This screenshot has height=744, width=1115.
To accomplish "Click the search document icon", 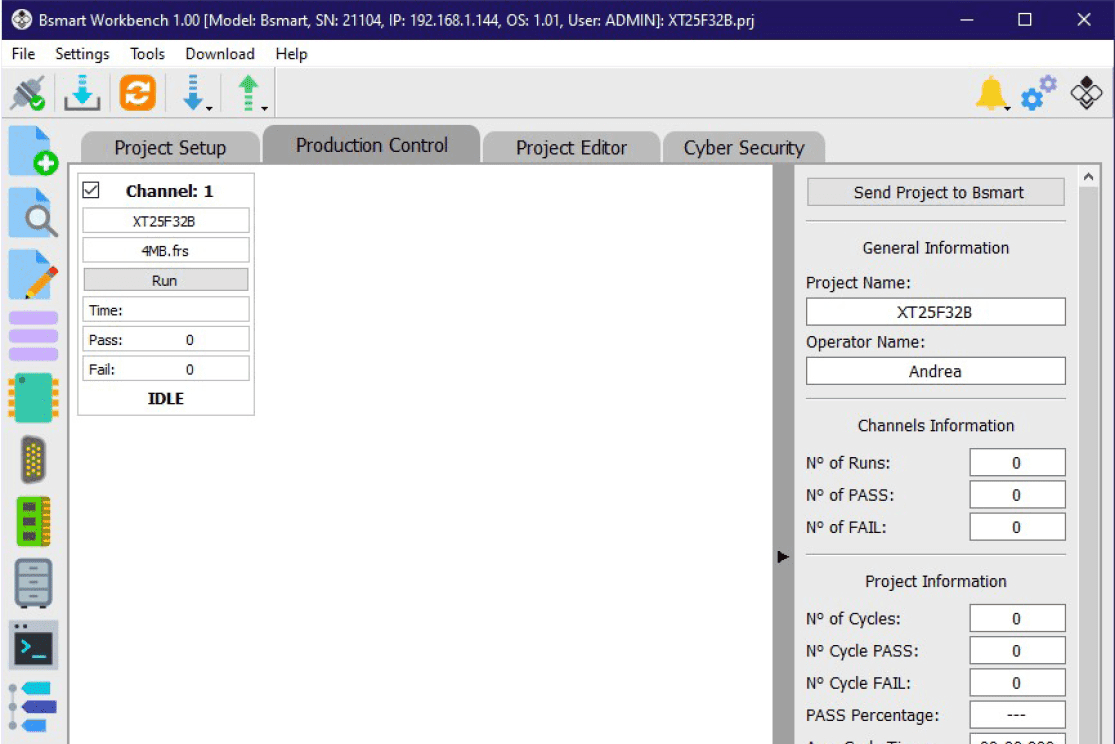I will coord(33,213).
